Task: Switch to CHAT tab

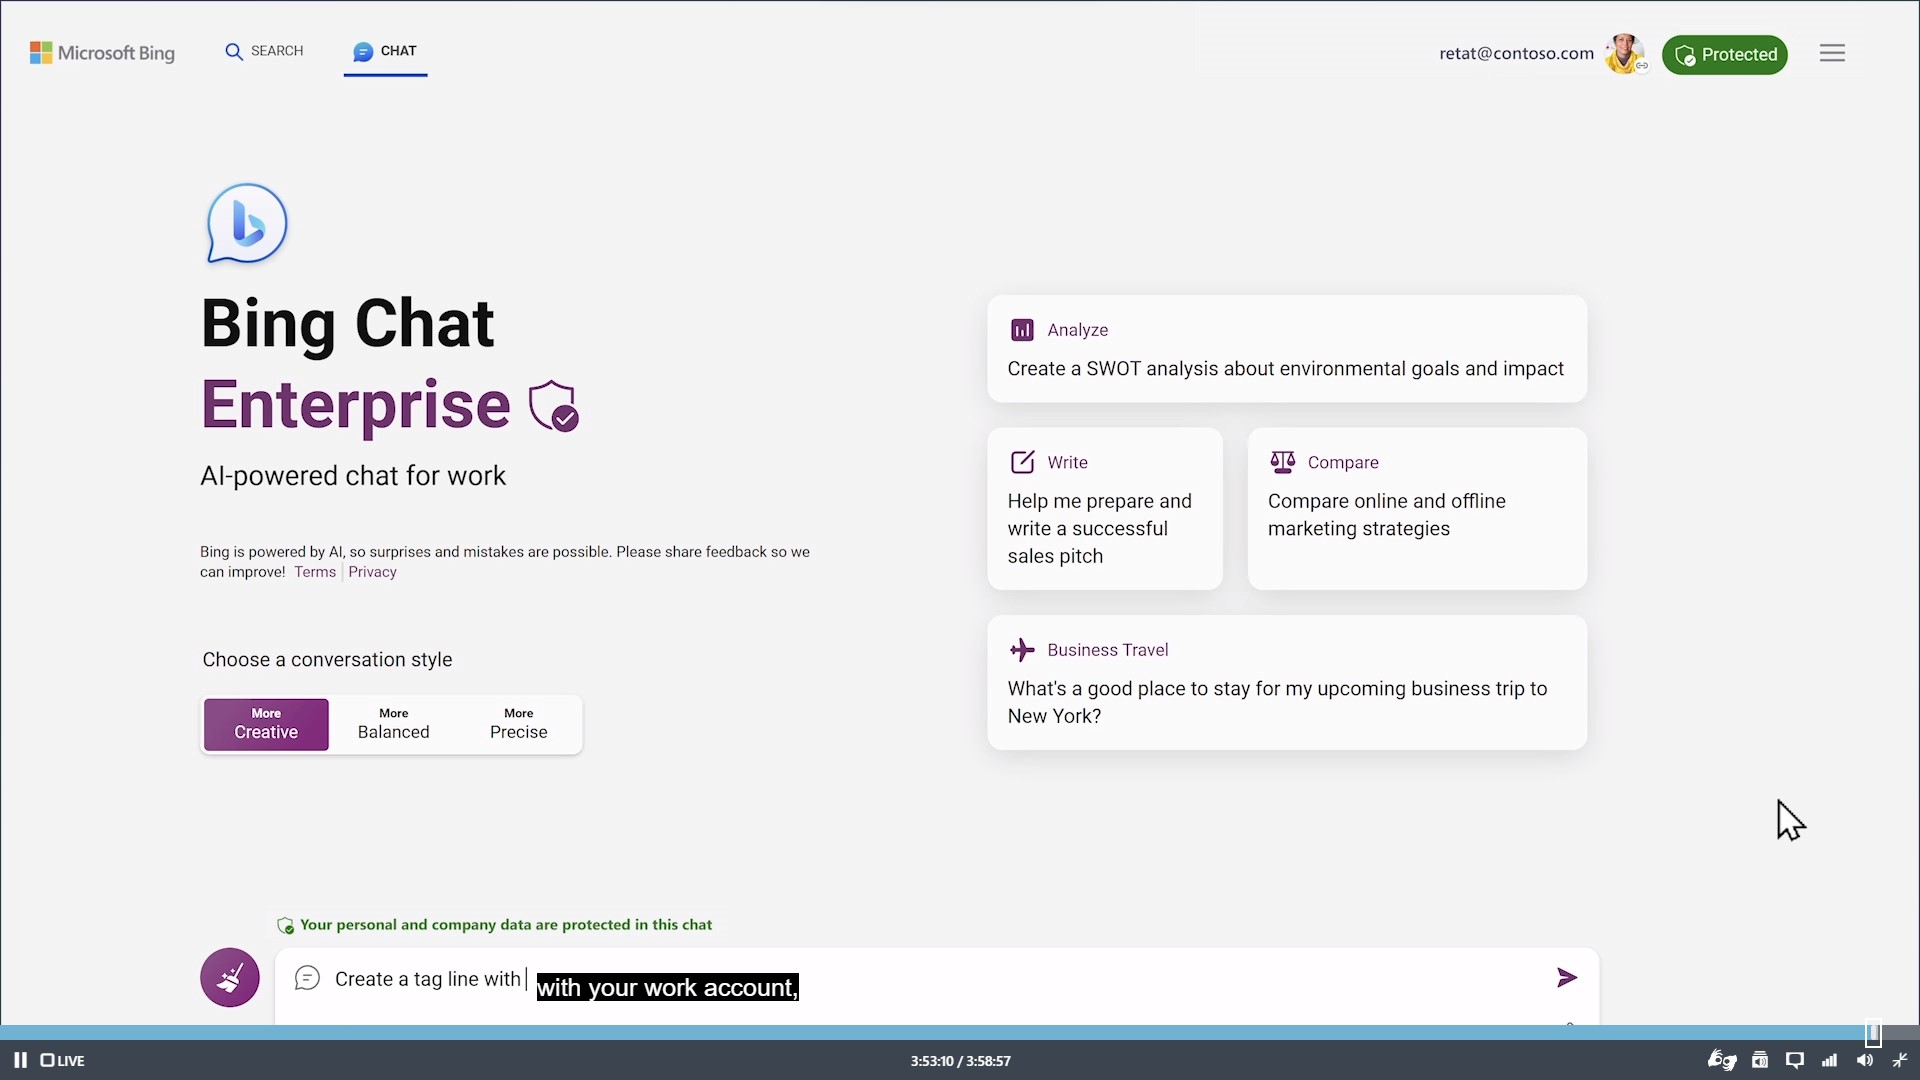Action: 385,51
